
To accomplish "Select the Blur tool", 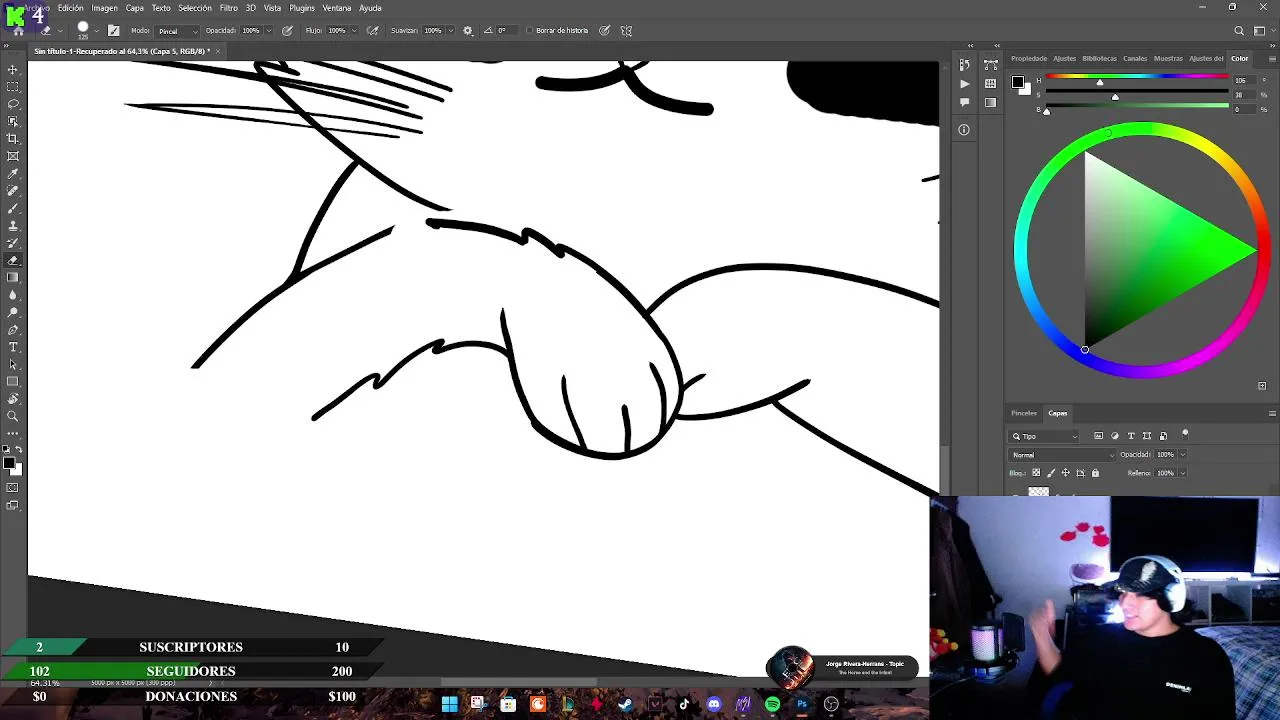I will tap(13, 295).
